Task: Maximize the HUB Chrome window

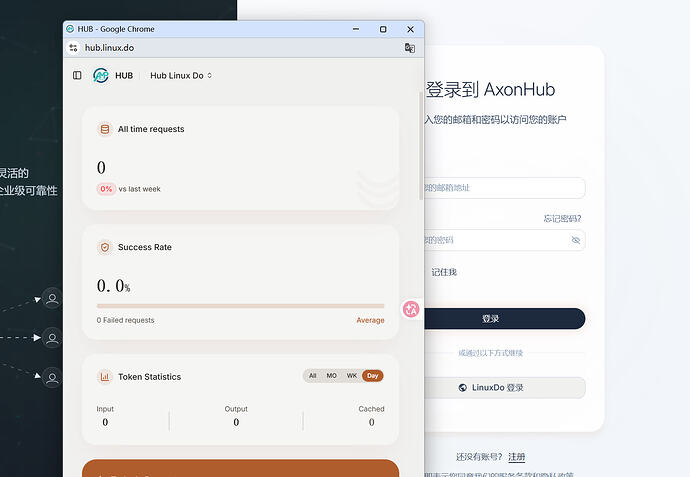Action: tap(383, 29)
